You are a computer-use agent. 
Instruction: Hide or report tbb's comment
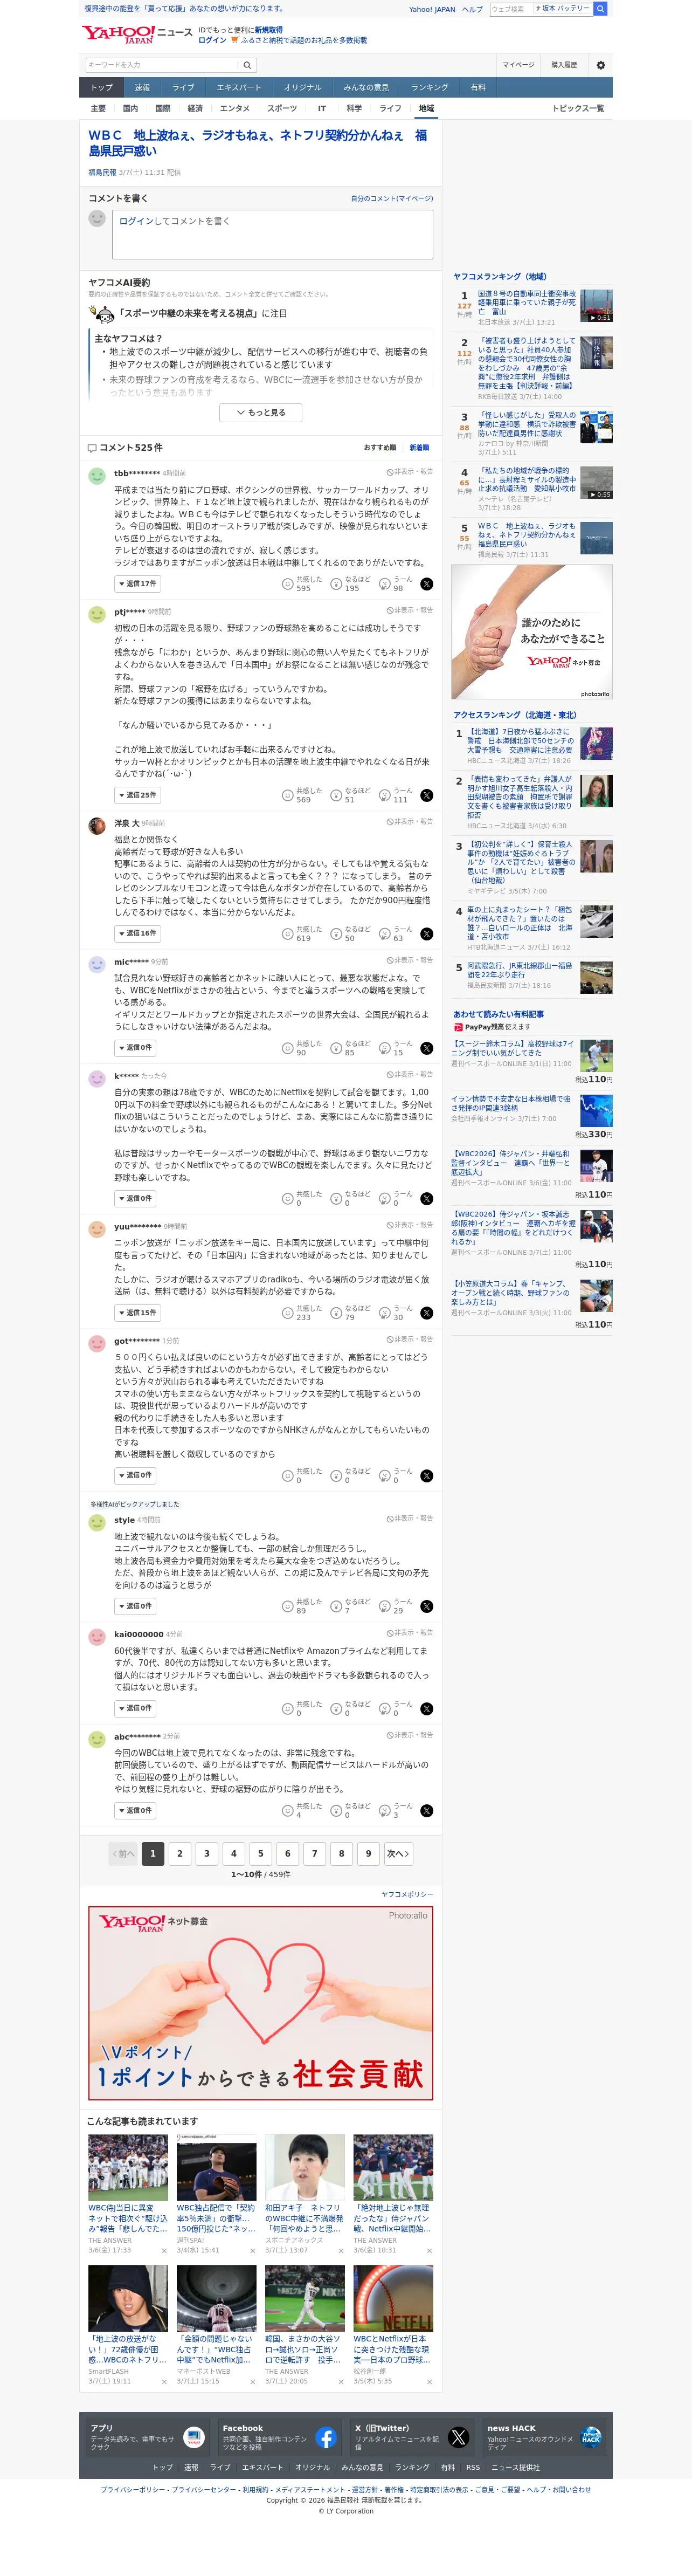(x=410, y=472)
